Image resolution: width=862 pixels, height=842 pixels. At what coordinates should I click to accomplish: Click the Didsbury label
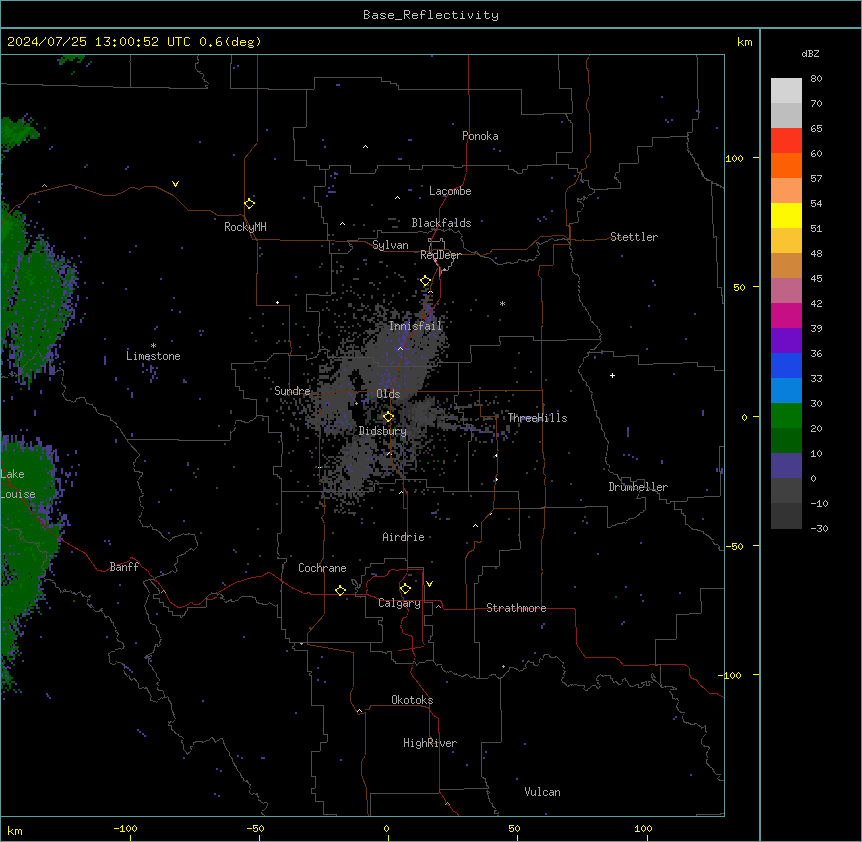pos(382,431)
